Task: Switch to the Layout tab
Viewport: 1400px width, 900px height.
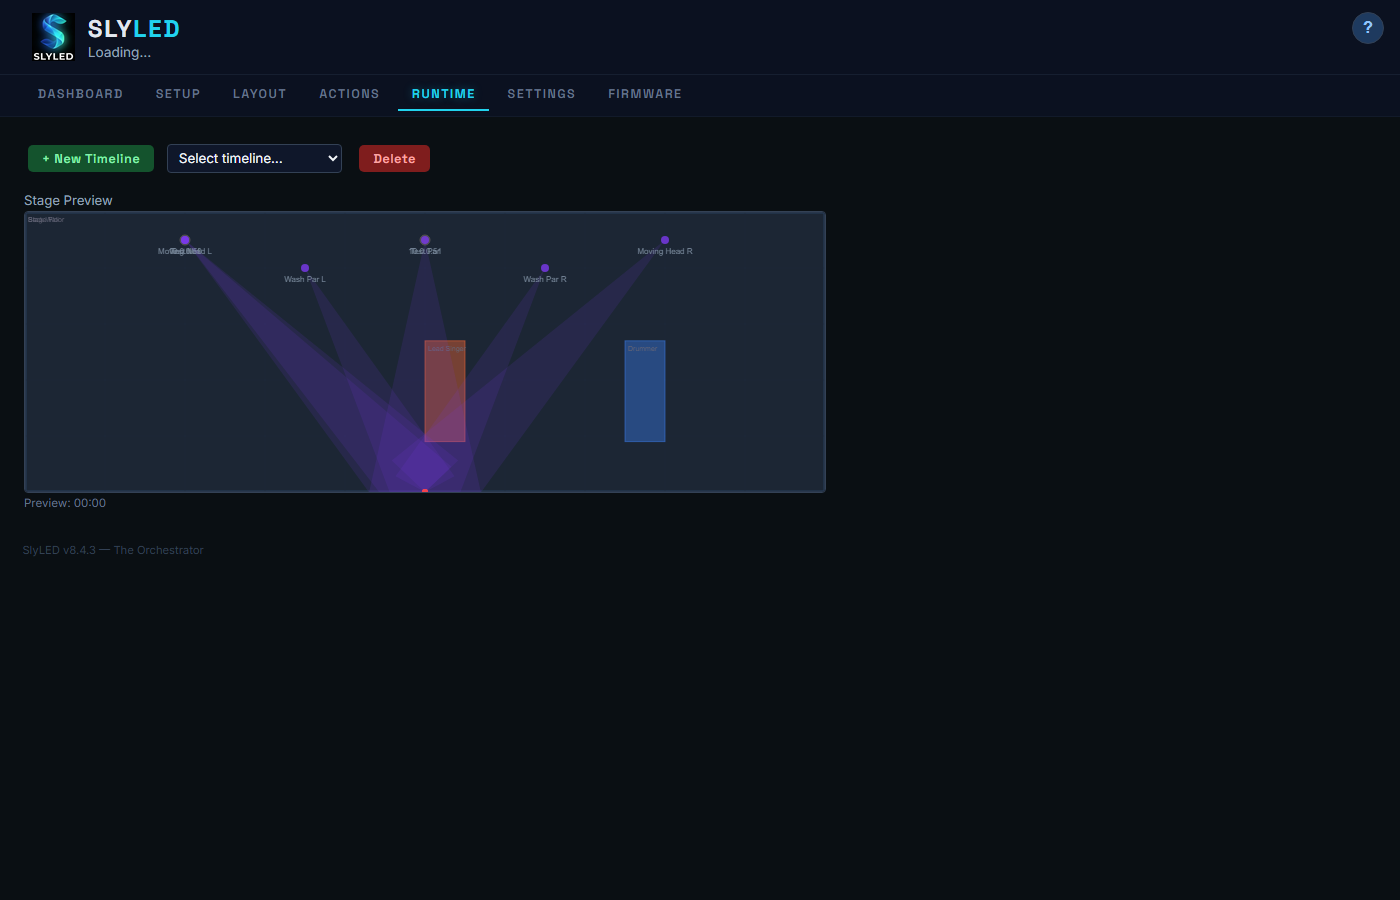Action: click(x=259, y=93)
